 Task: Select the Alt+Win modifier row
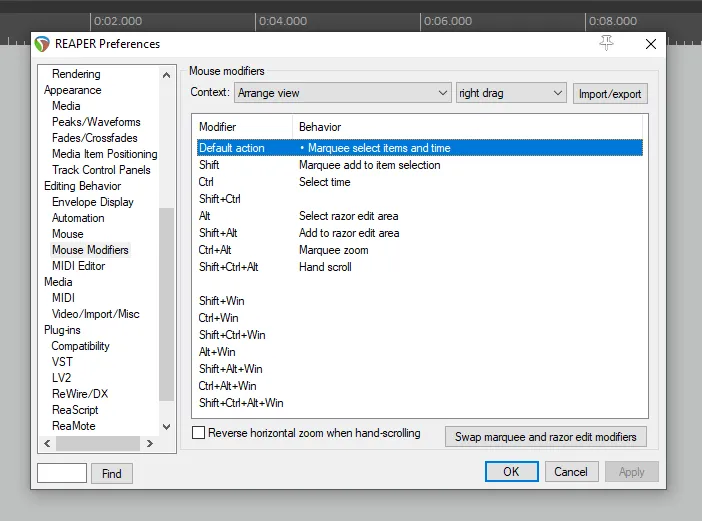coord(420,352)
